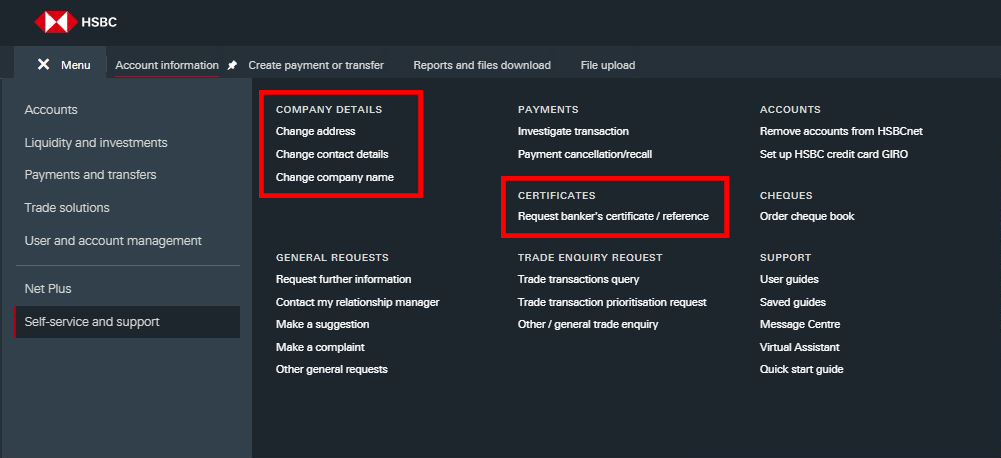Open Change company name link

pos(335,177)
